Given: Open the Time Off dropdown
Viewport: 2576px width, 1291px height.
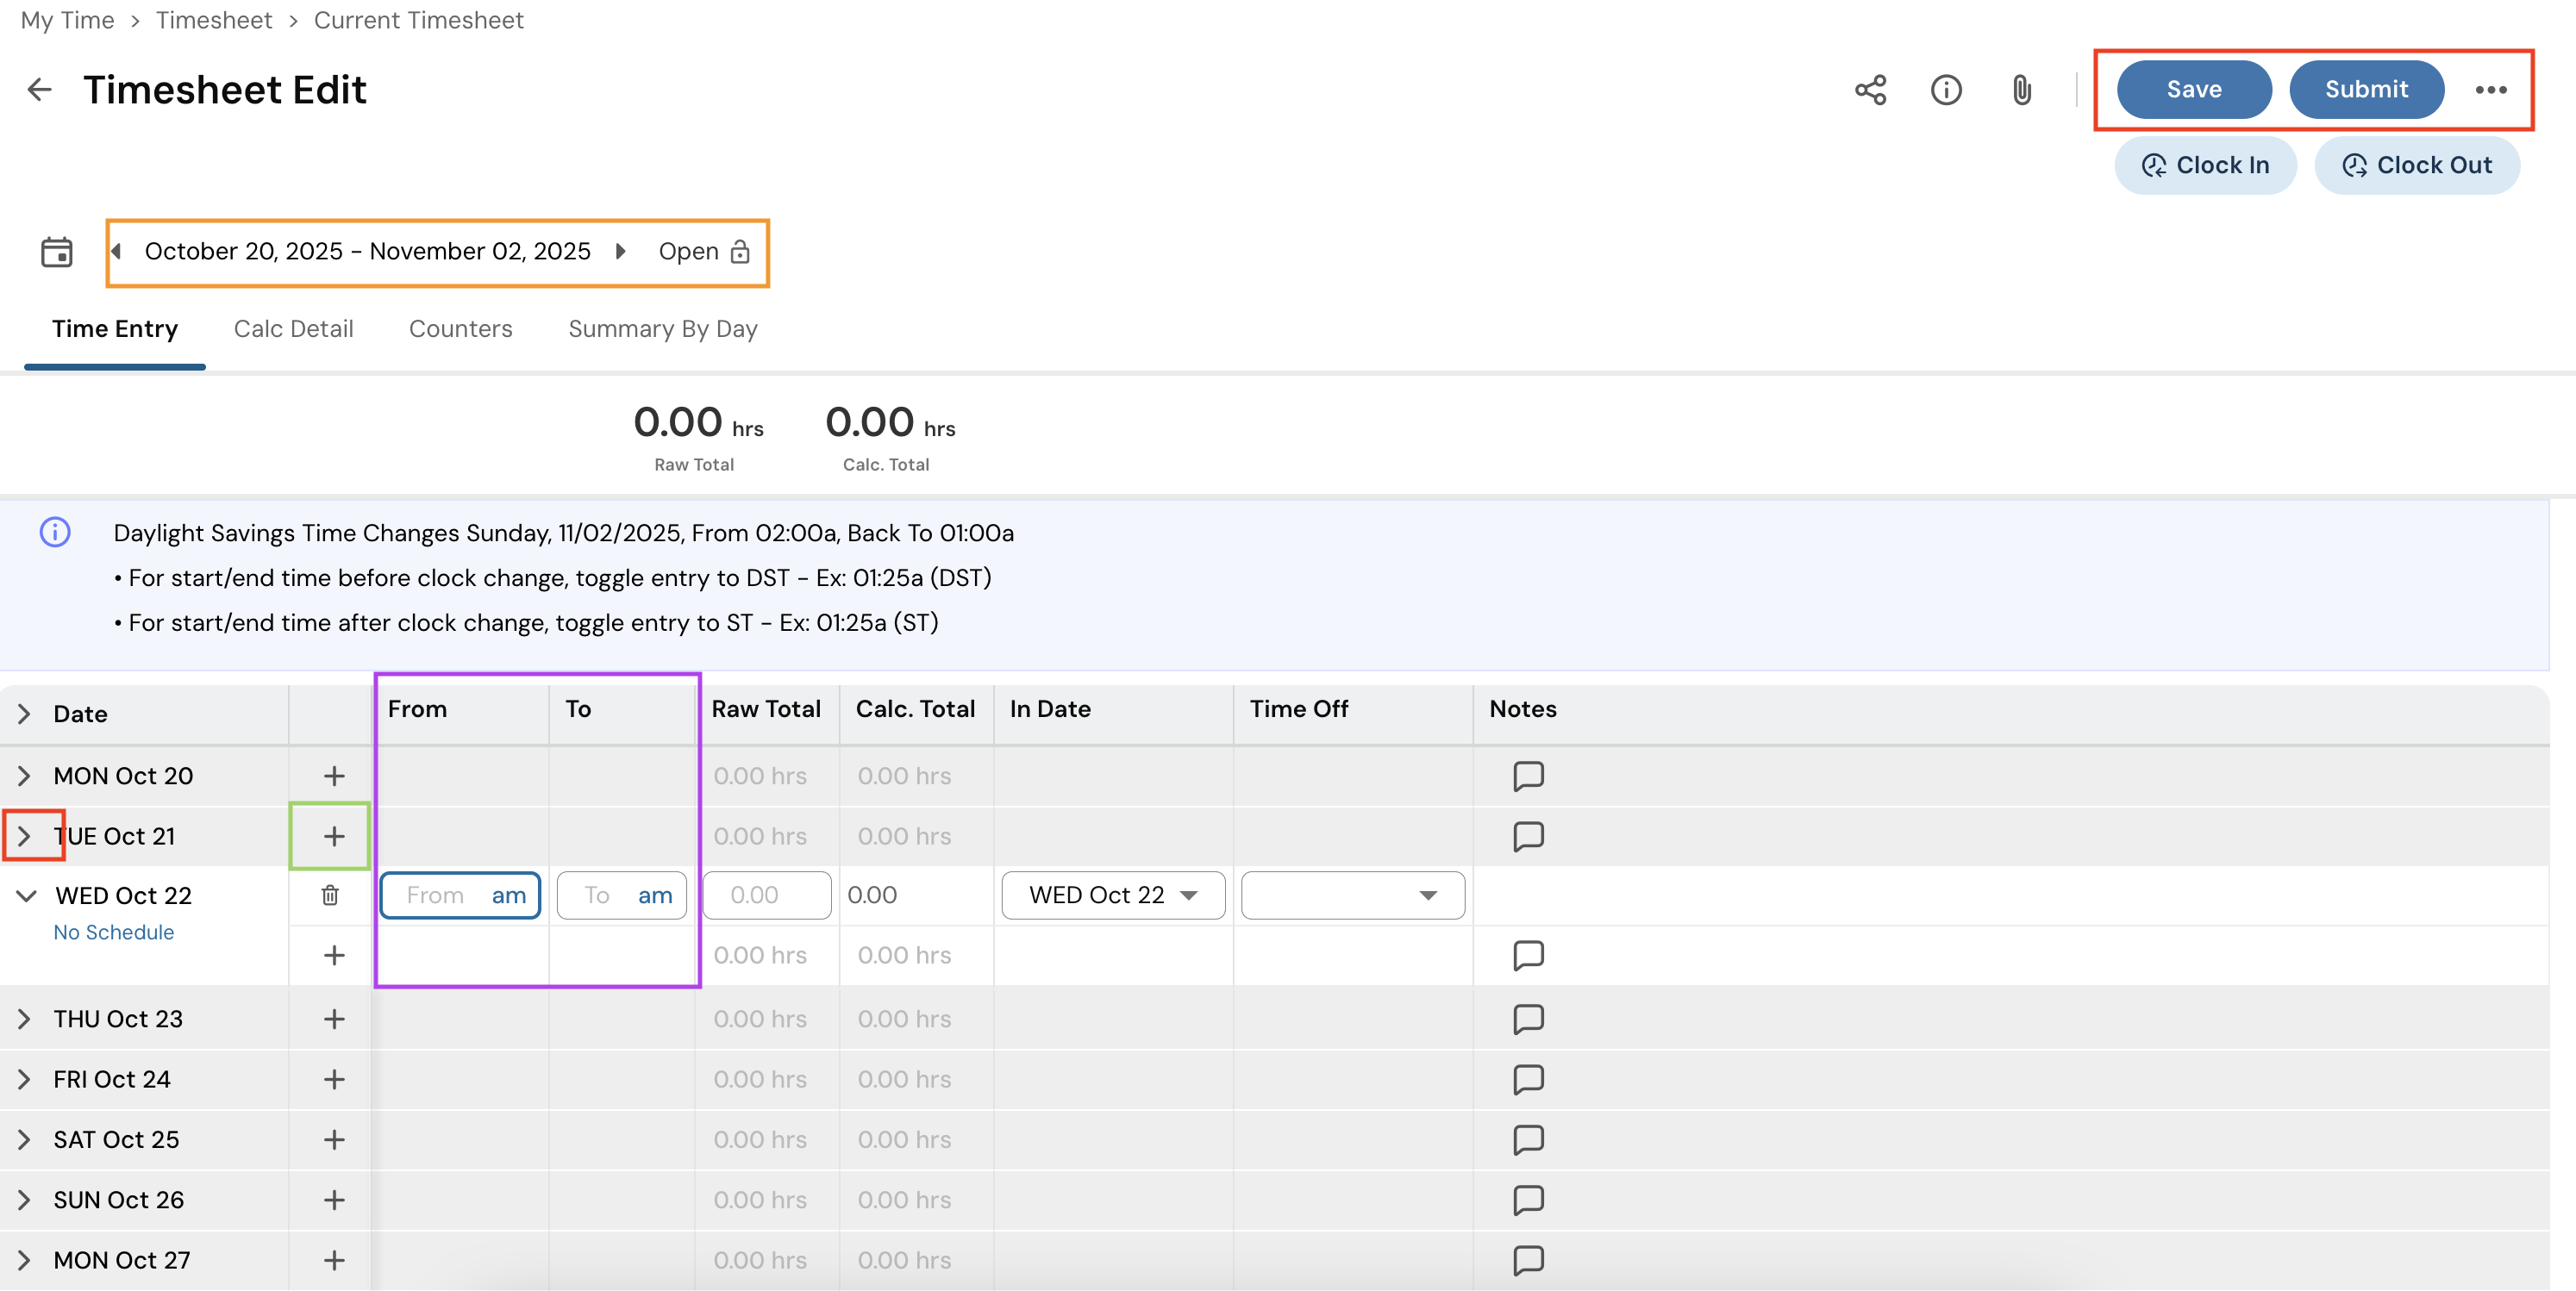Looking at the screenshot, I should tap(1352, 895).
